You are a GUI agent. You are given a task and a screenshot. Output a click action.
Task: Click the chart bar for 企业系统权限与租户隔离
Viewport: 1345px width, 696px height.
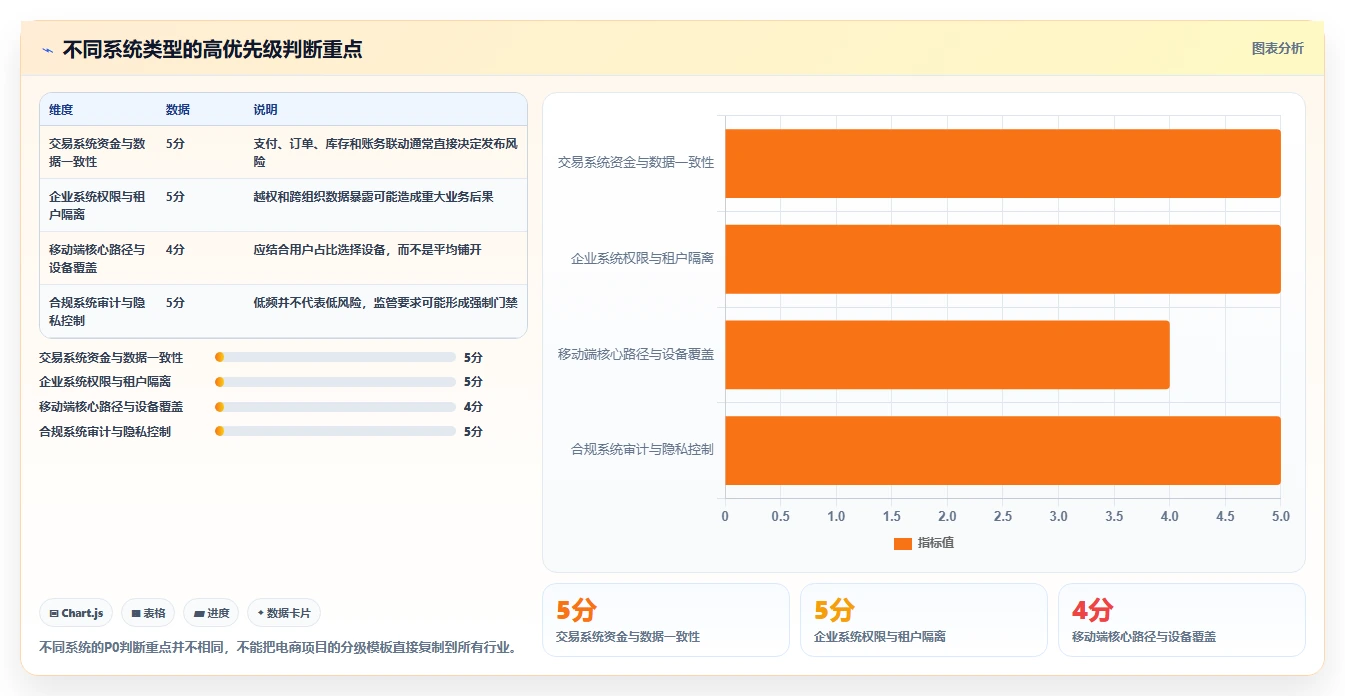pyautogui.click(x=1002, y=259)
